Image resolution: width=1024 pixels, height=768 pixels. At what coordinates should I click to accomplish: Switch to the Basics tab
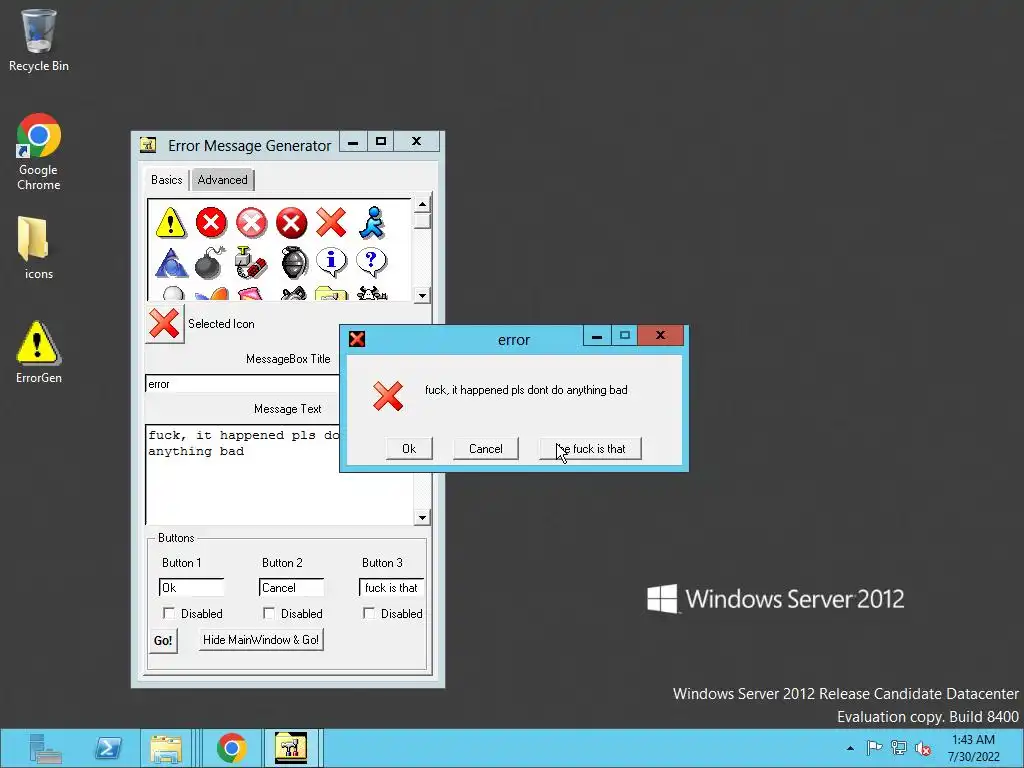pyautogui.click(x=167, y=180)
